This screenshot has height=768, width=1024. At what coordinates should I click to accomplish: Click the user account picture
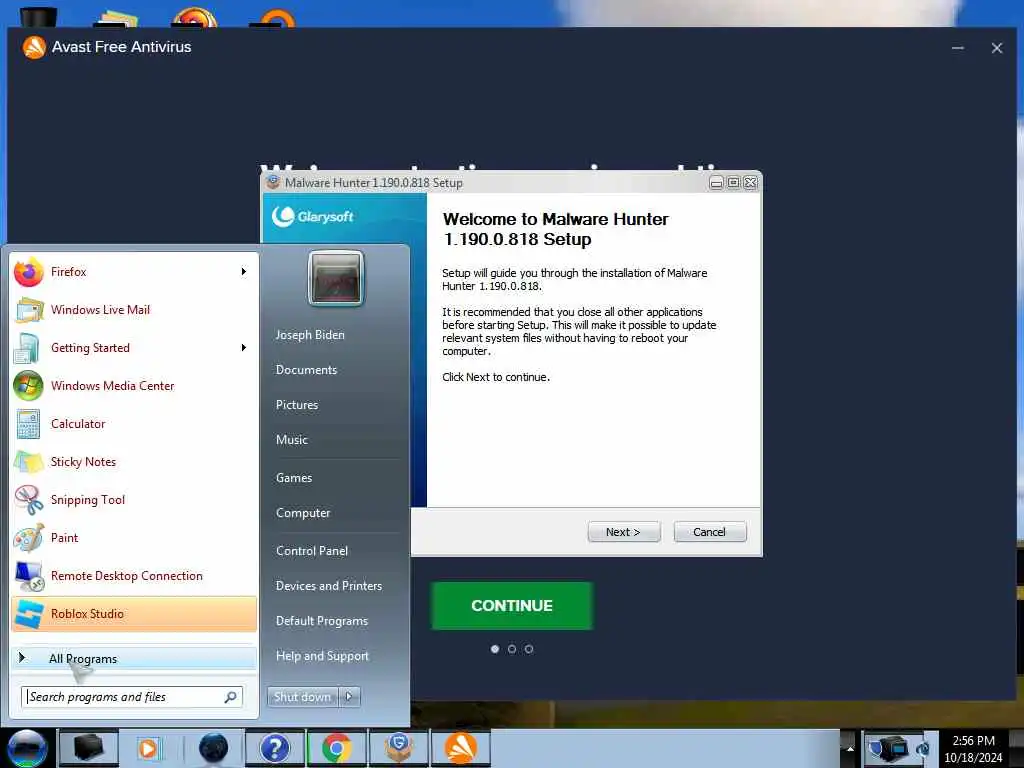pos(336,279)
